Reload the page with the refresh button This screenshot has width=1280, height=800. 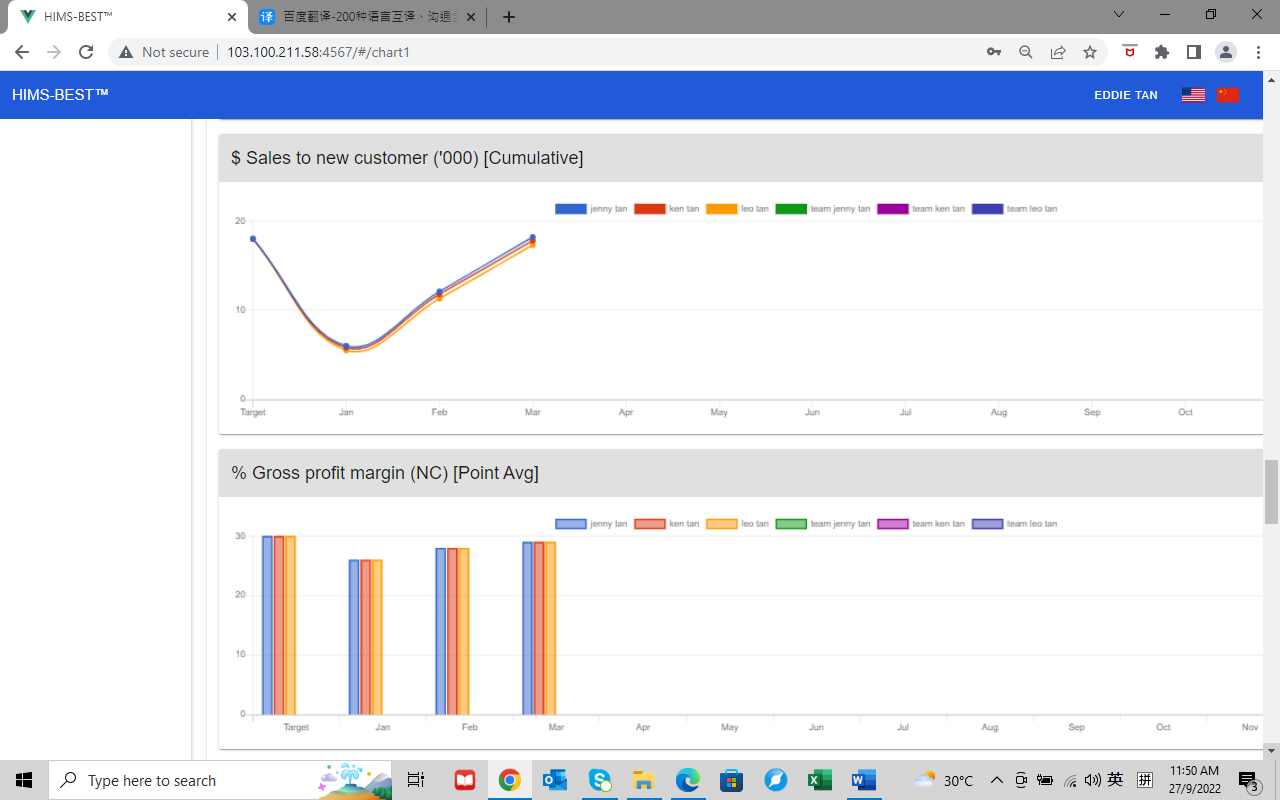coord(86,52)
